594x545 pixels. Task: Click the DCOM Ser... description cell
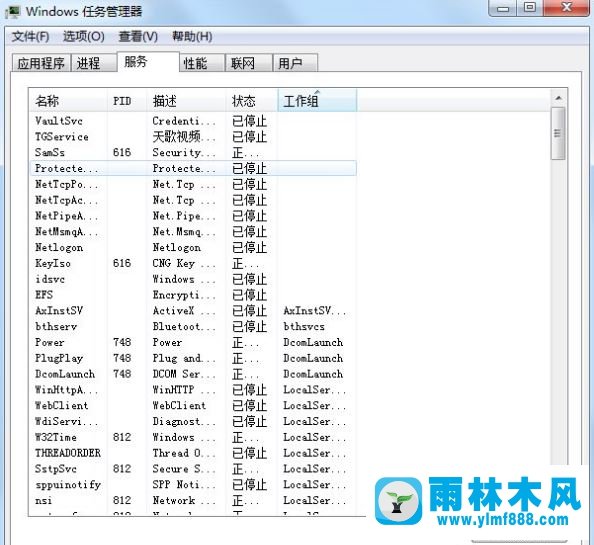coord(184,374)
